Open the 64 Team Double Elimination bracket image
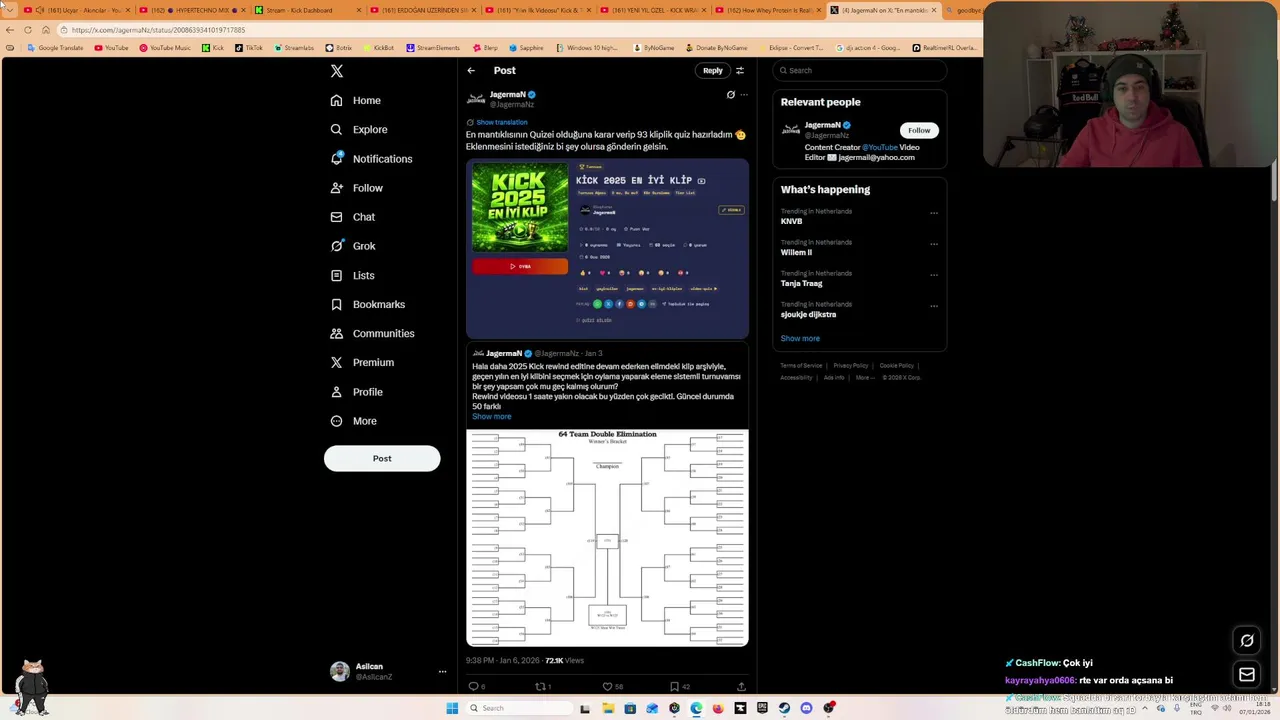 point(607,538)
